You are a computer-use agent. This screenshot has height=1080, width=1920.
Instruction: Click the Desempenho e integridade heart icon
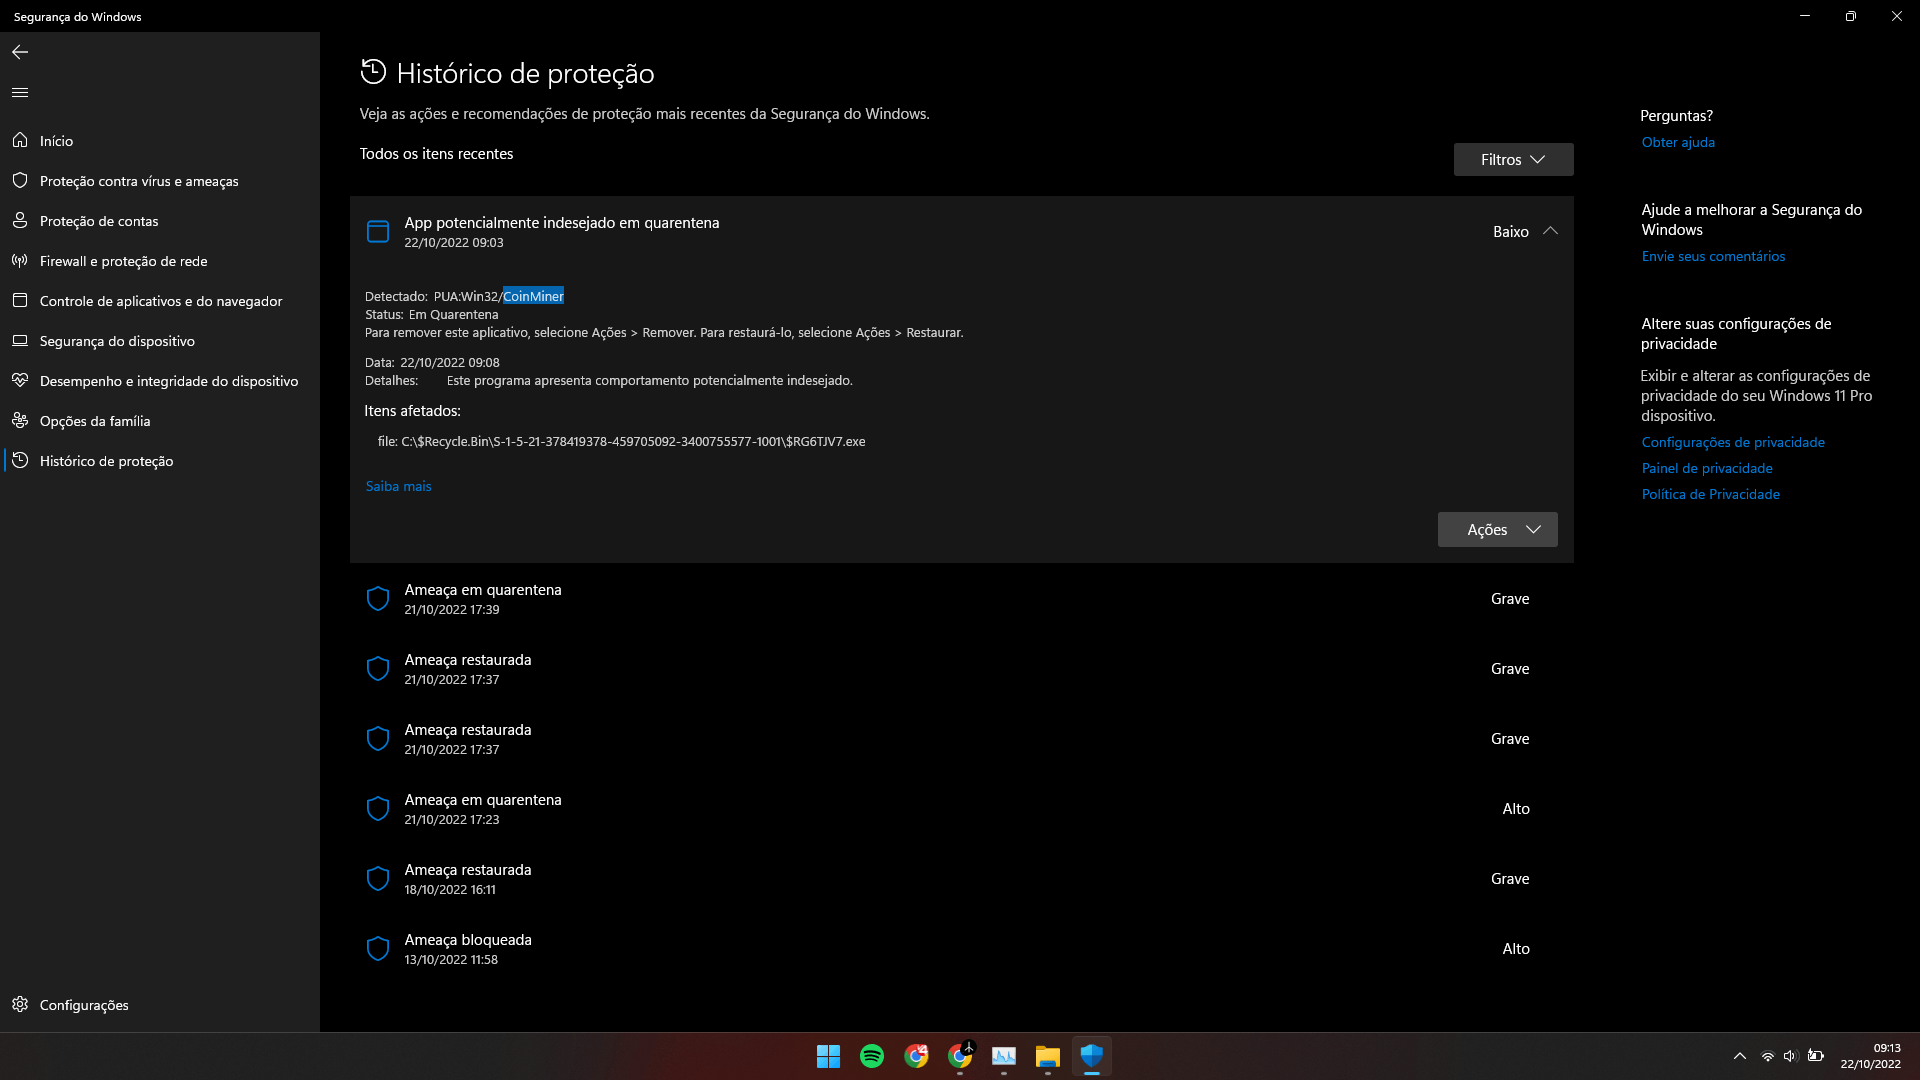pyautogui.click(x=20, y=381)
